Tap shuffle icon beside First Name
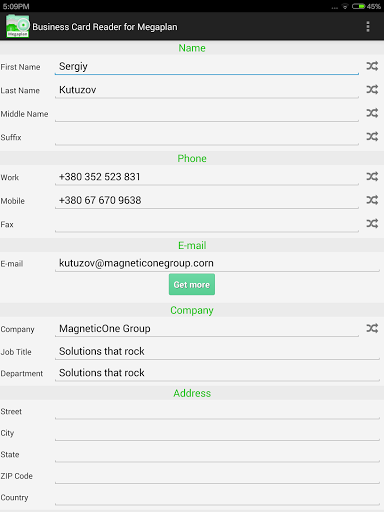The height and width of the screenshot is (512, 384). (372, 66)
